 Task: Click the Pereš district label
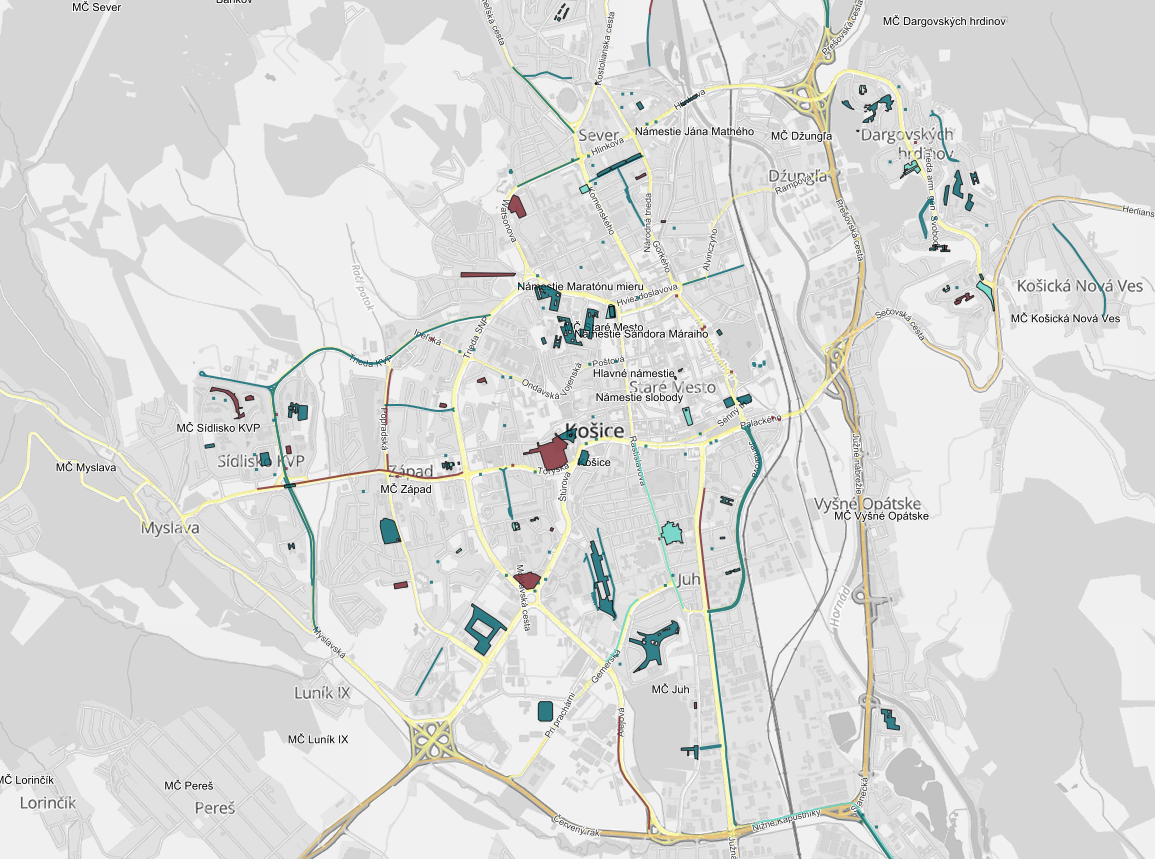tap(214, 807)
